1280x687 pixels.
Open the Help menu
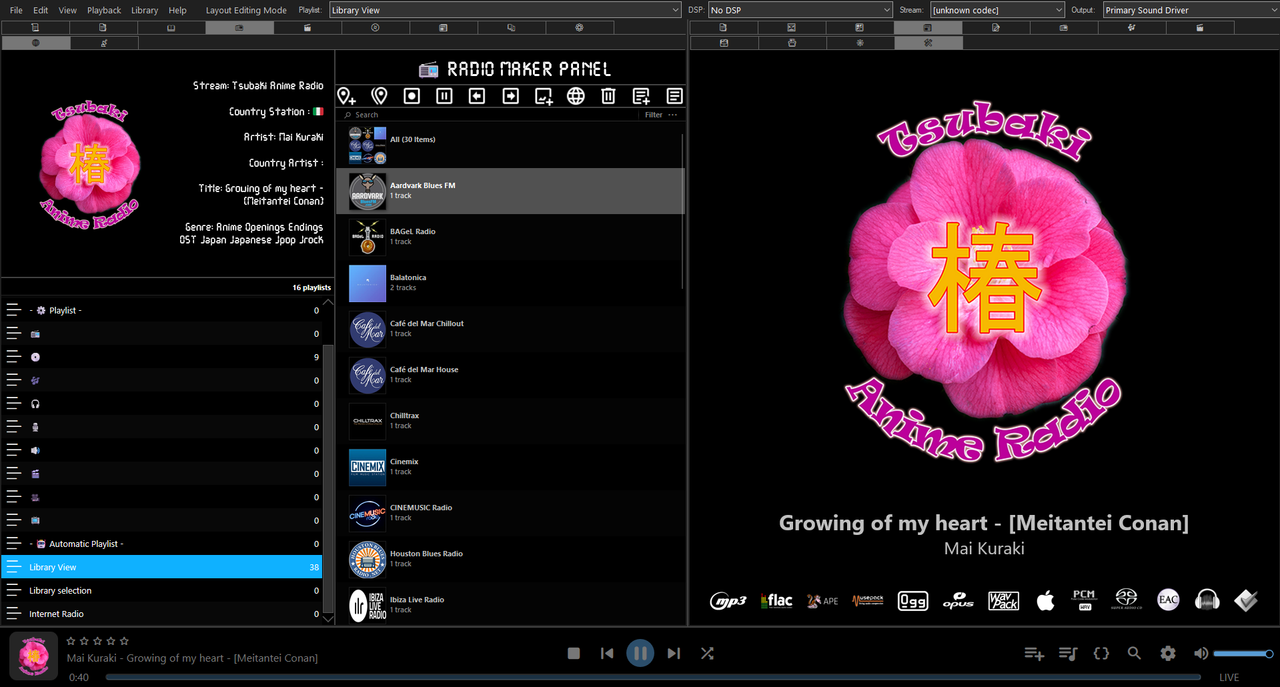click(x=177, y=10)
